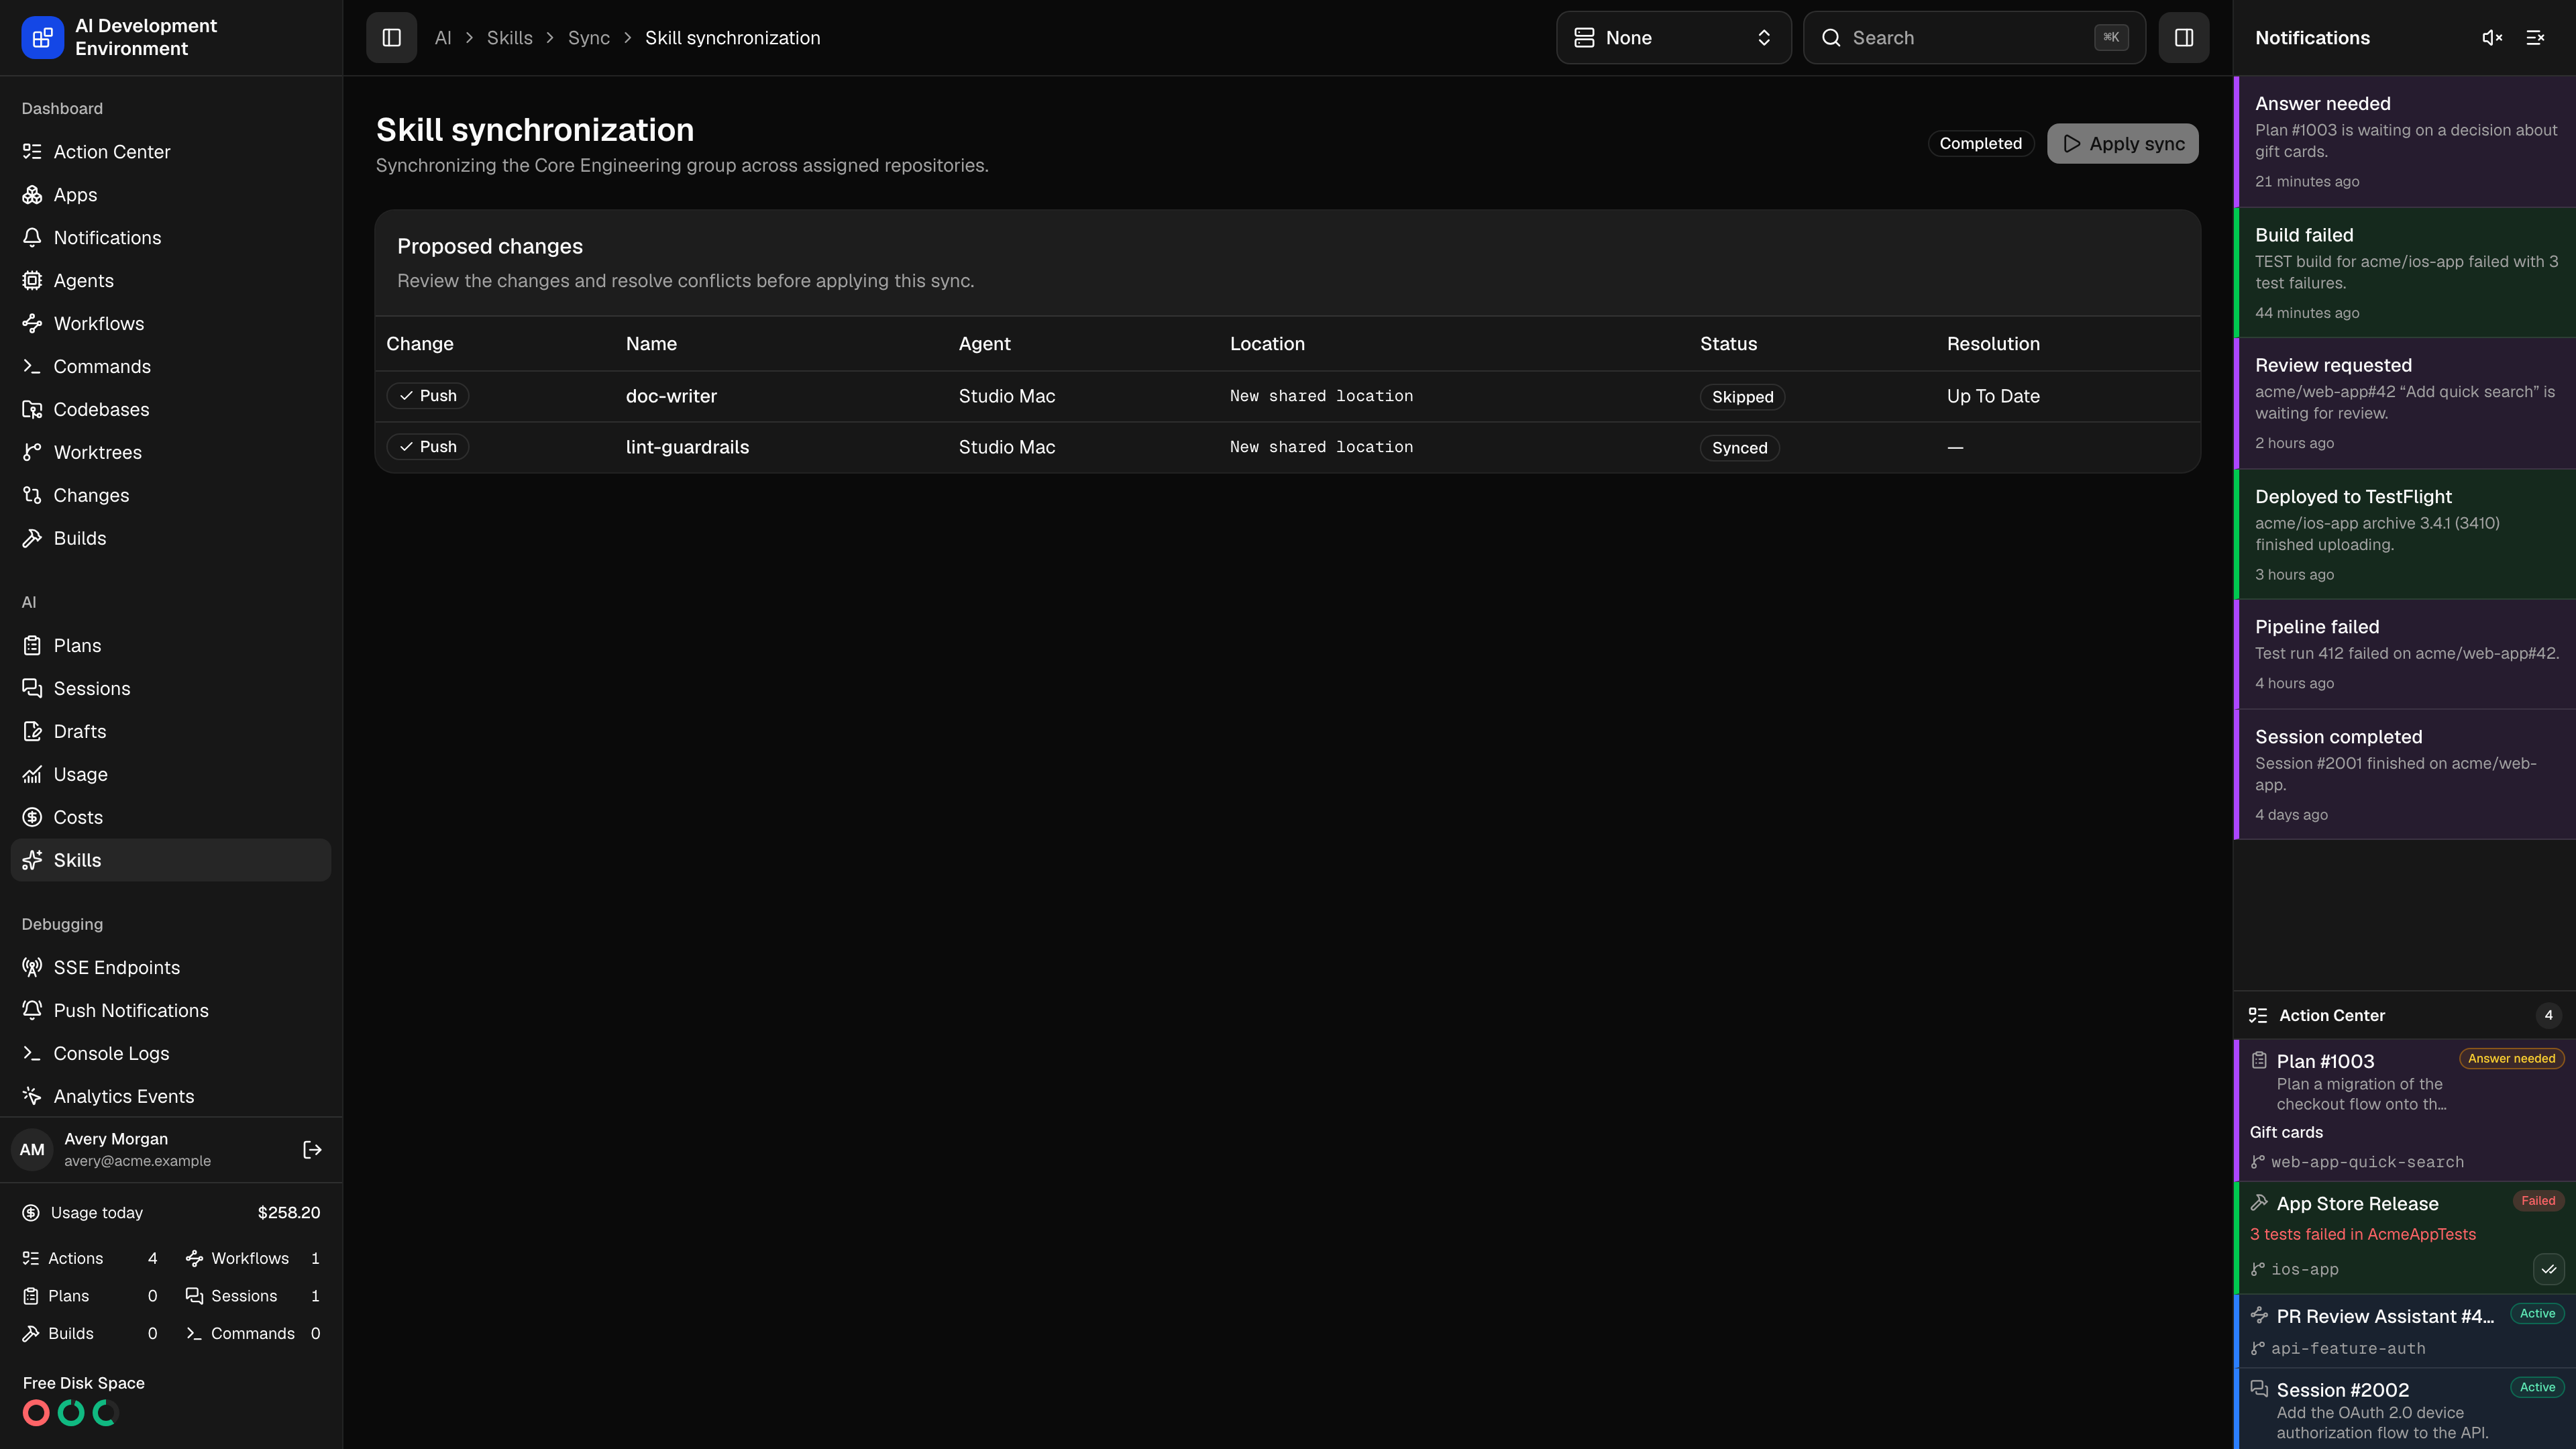This screenshot has width=2576, height=1449.
Task: Click the Push Notifications bell icon
Action: click(32, 1011)
